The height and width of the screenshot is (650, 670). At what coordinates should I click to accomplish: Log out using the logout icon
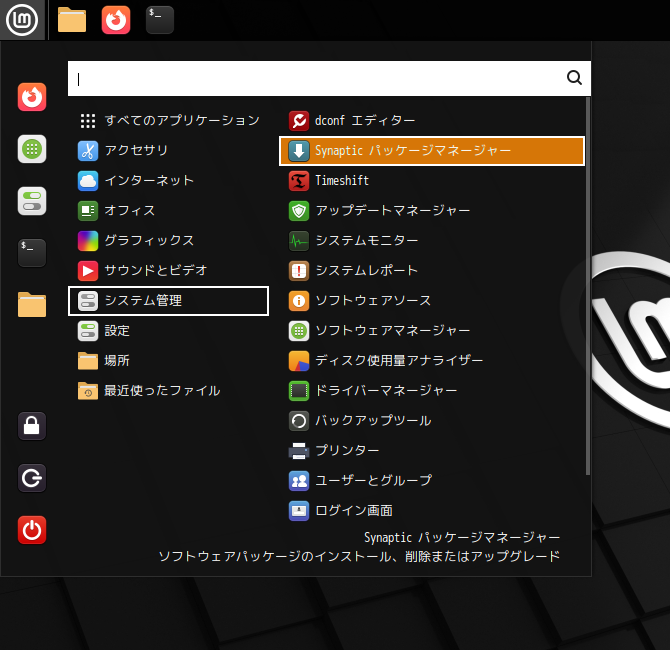click(x=32, y=478)
